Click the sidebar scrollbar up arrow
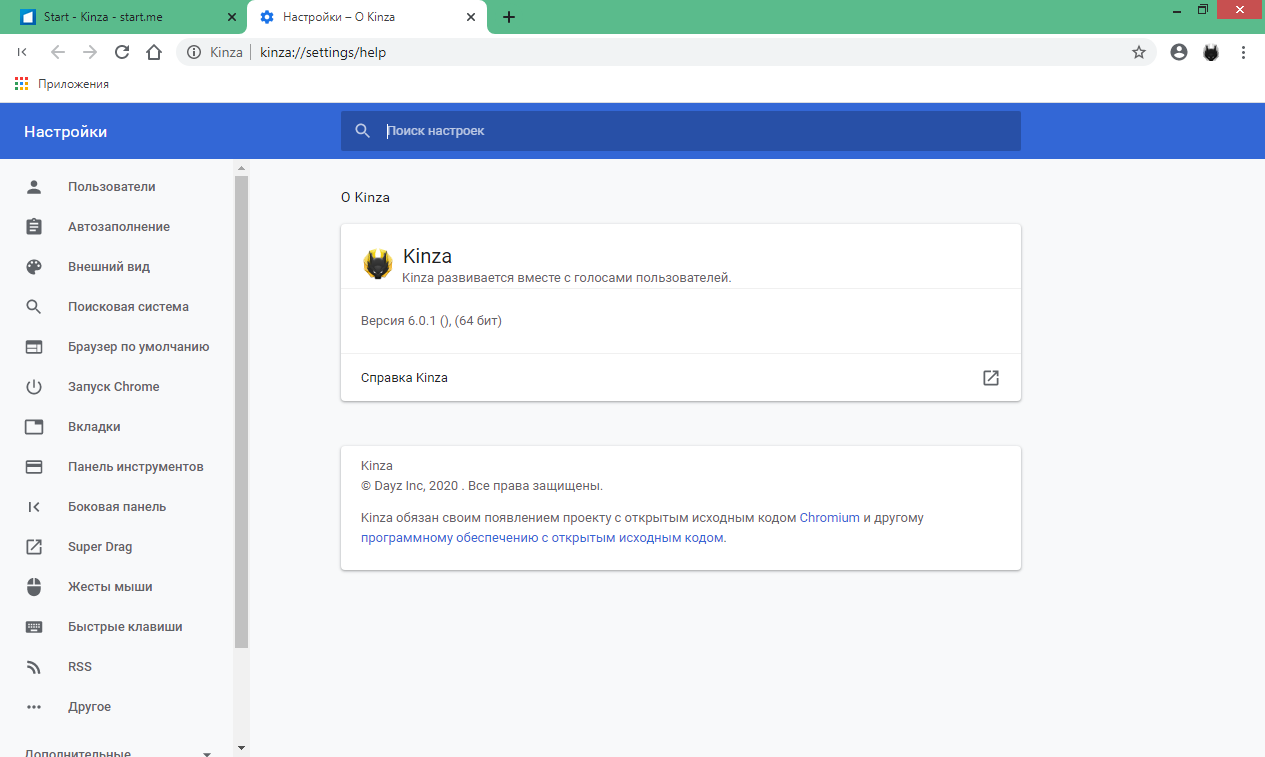The width and height of the screenshot is (1265, 757). pyautogui.click(x=241, y=167)
